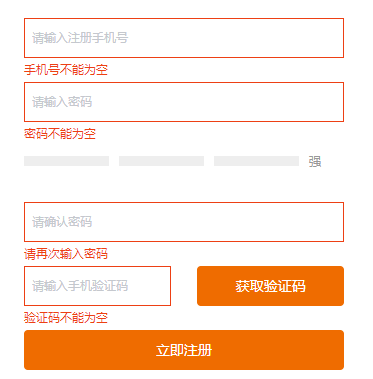Click into the 请输入密码 password field
This screenshot has width=373, height=379.
pos(184,102)
